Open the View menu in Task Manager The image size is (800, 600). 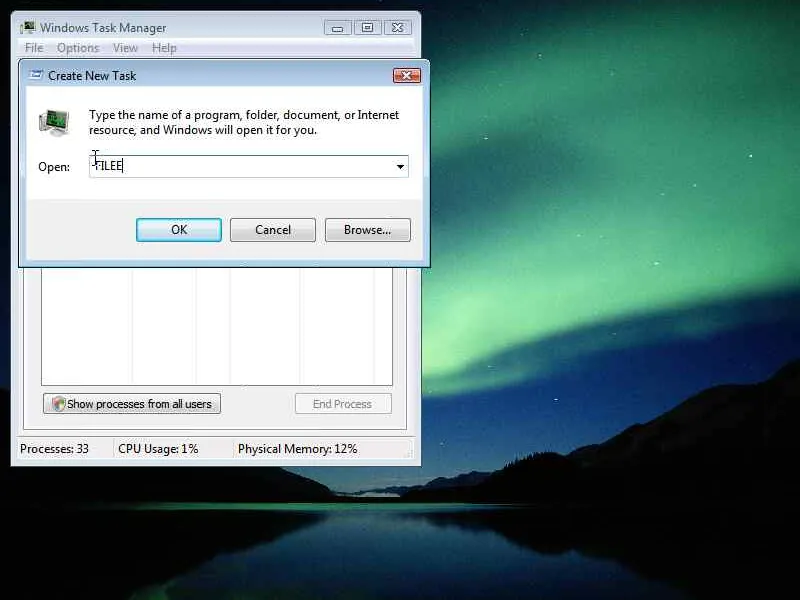click(x=126, y=48)
